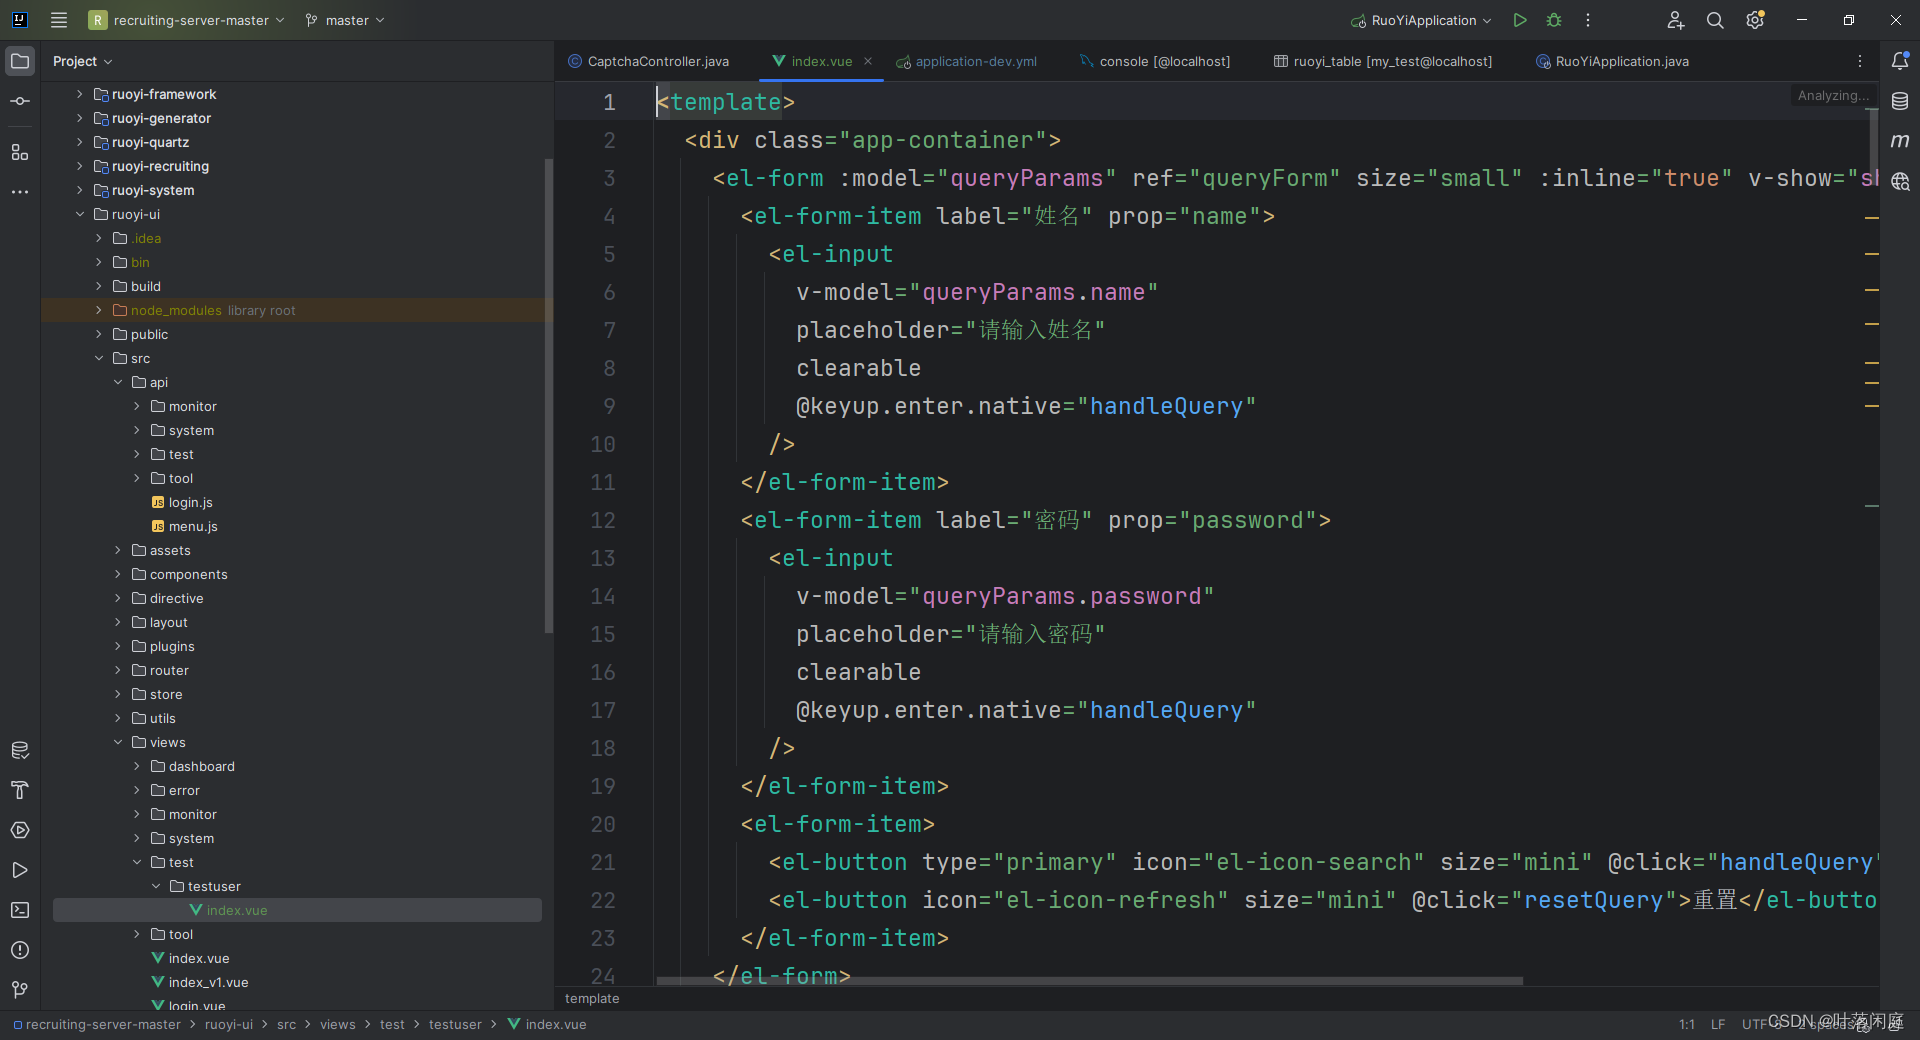Viewport: 1920px width, 1040px height.
Task: Open the Git tool window
Action: (x=20, y=990)
